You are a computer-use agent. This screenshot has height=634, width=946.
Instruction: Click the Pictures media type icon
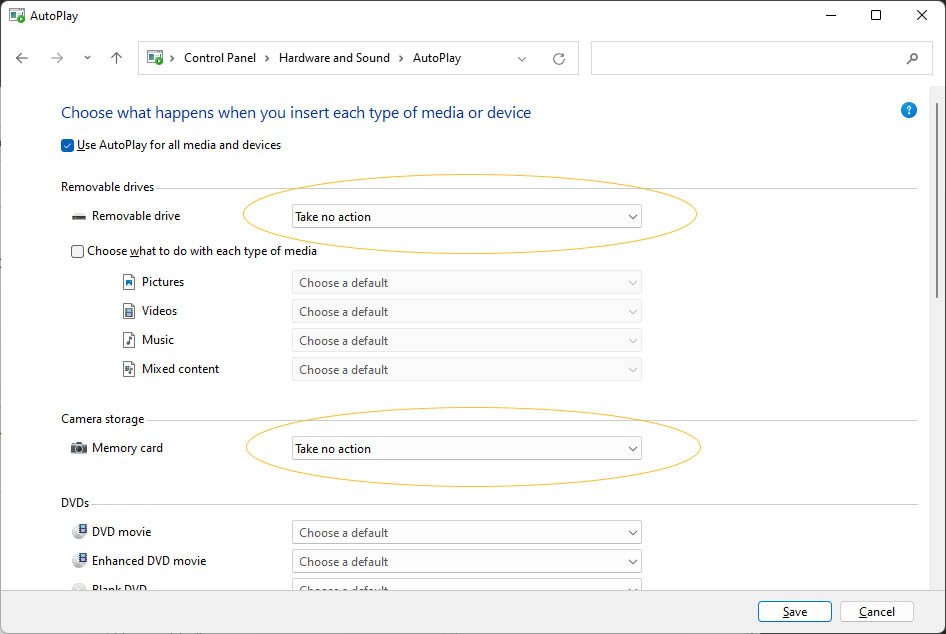[x=129, y=281]
